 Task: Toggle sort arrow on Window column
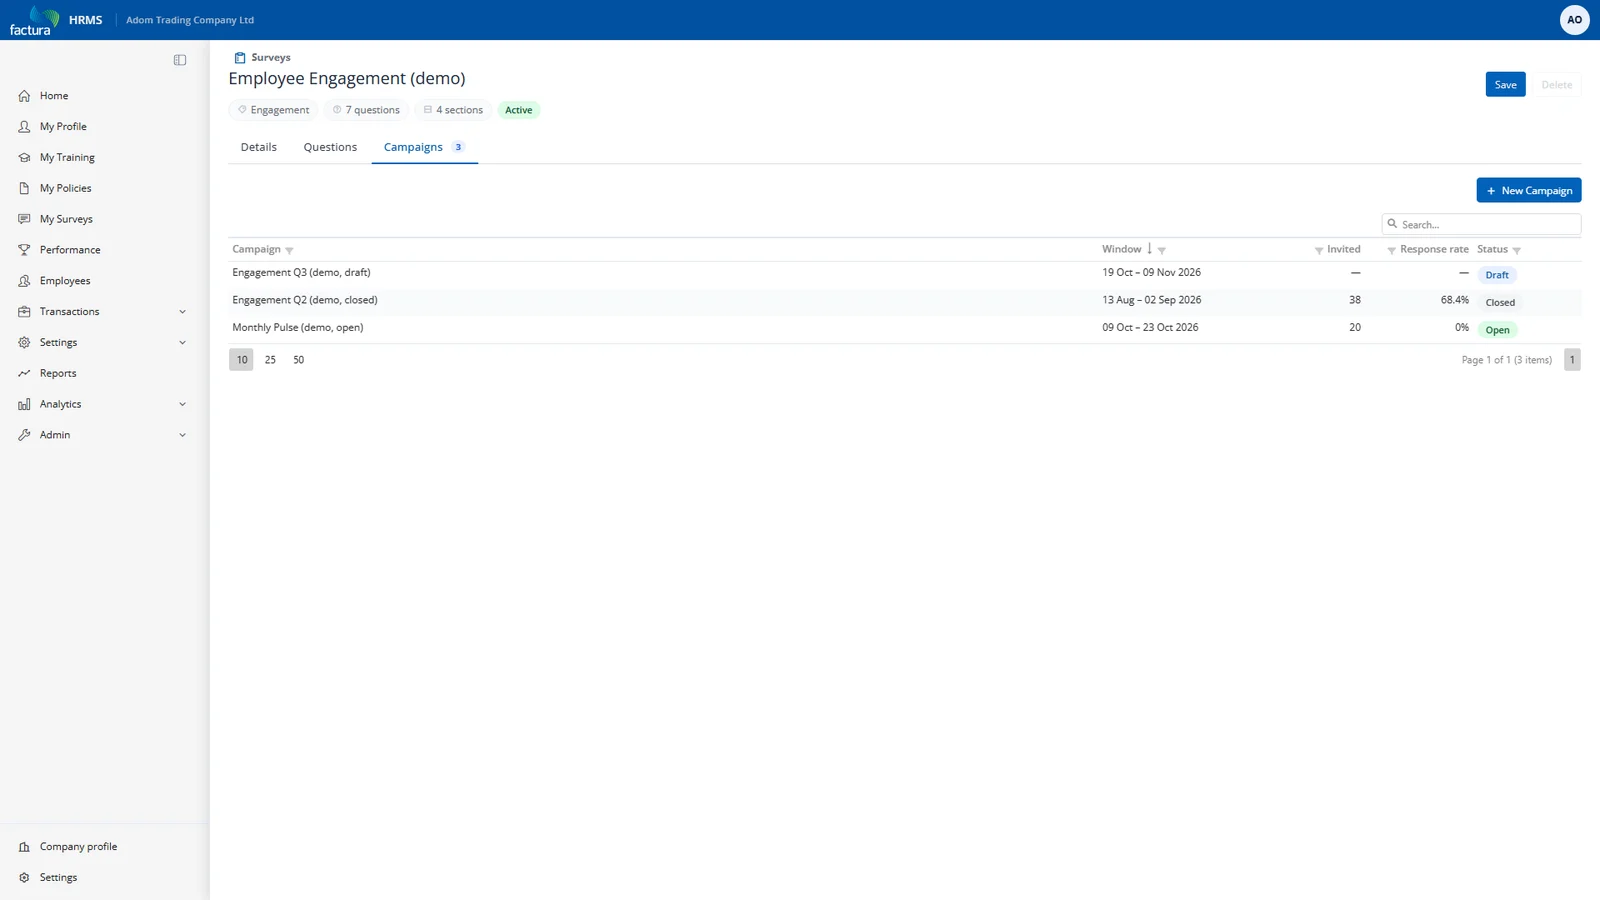tap(1150, 249)
